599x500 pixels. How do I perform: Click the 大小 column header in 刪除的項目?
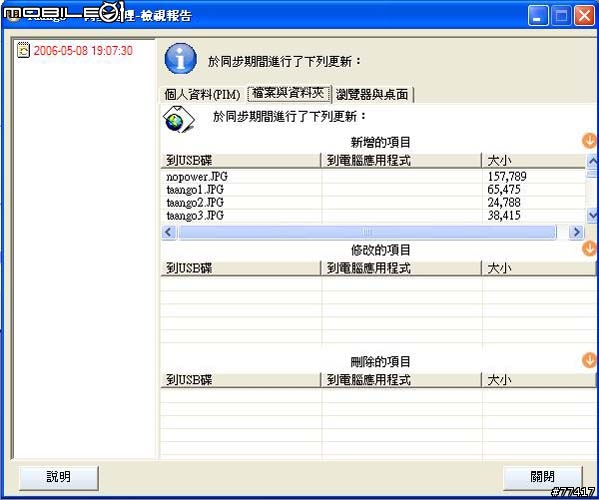click(539, 380)
